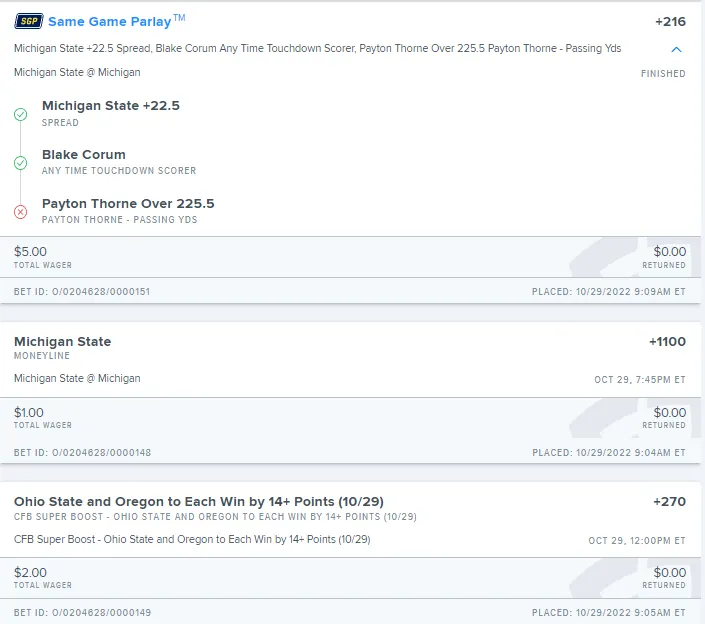
Task: Select the +270 odds value
Action: click(x=669, y=502)
